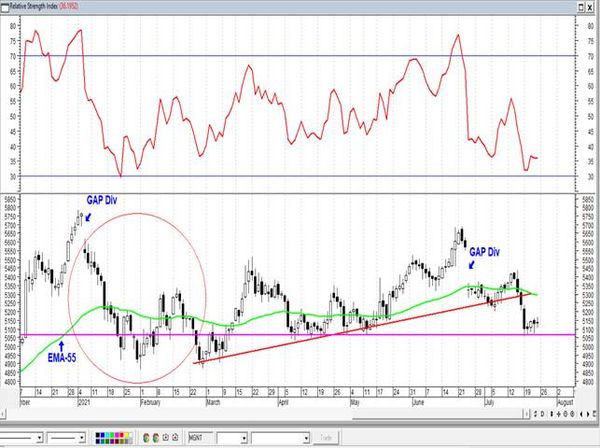Screen dimensions: 600x448
Task: Click the D periodicity icon
Action: coord(542,414)
